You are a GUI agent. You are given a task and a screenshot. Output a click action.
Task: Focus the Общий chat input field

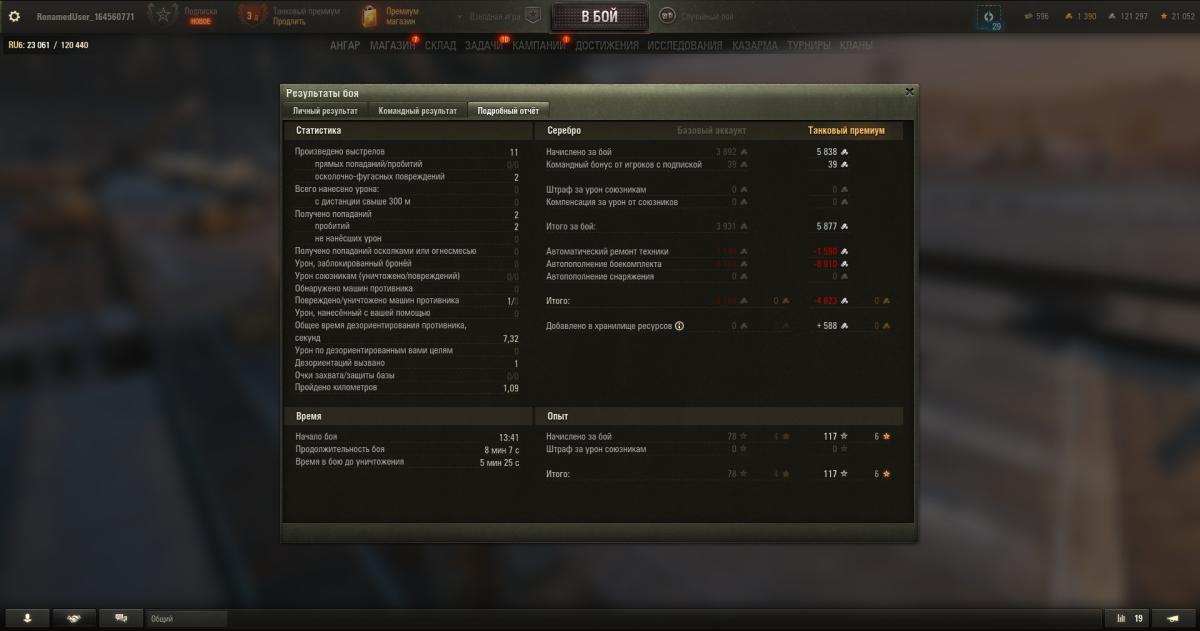tap(187, 619)
